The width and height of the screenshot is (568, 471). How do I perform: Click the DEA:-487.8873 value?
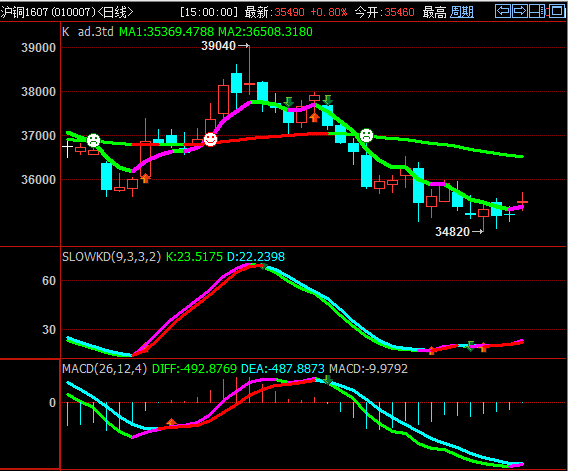click(x=283, y=369)
